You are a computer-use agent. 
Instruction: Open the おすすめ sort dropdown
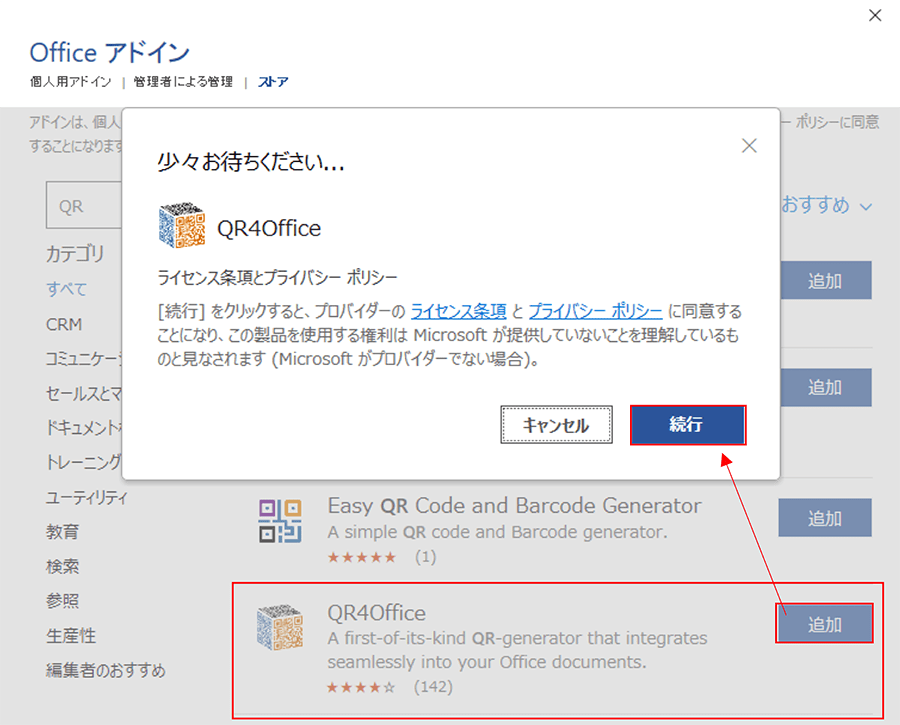(827, 205)
